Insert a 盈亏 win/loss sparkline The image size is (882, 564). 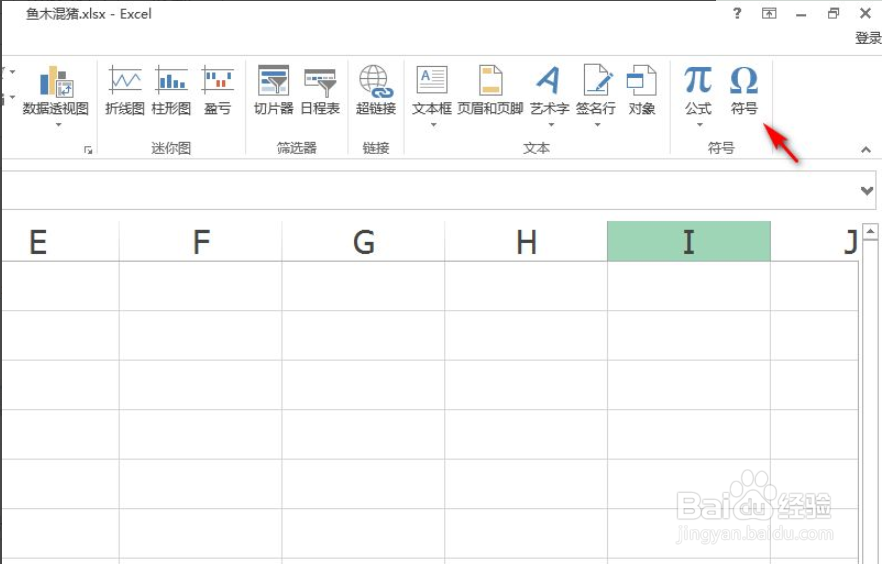pyautogui.click(x=217, y=88)
